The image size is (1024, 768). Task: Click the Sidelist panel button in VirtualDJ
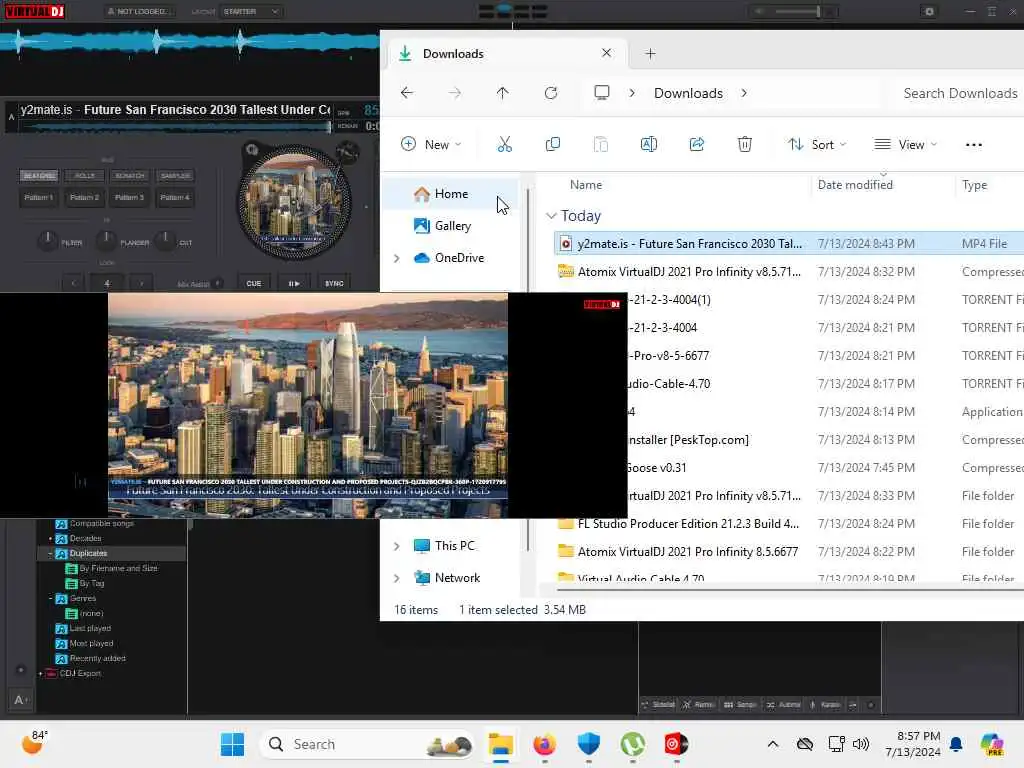click(658, 705)
